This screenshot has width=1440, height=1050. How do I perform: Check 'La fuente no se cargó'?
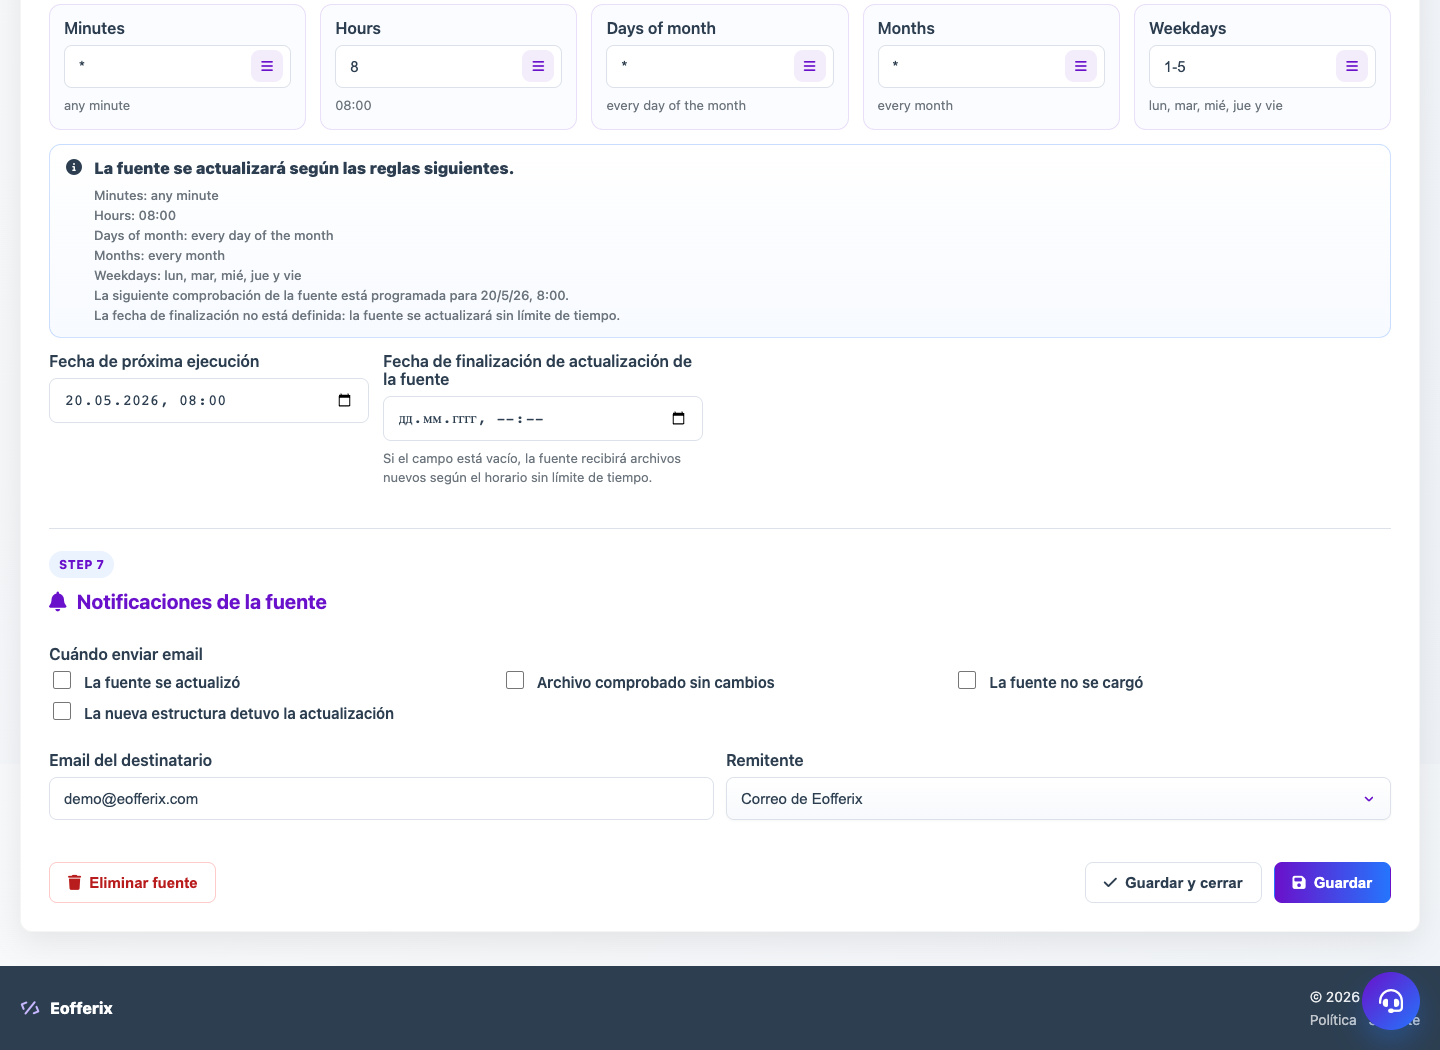(x=967, y=680)
